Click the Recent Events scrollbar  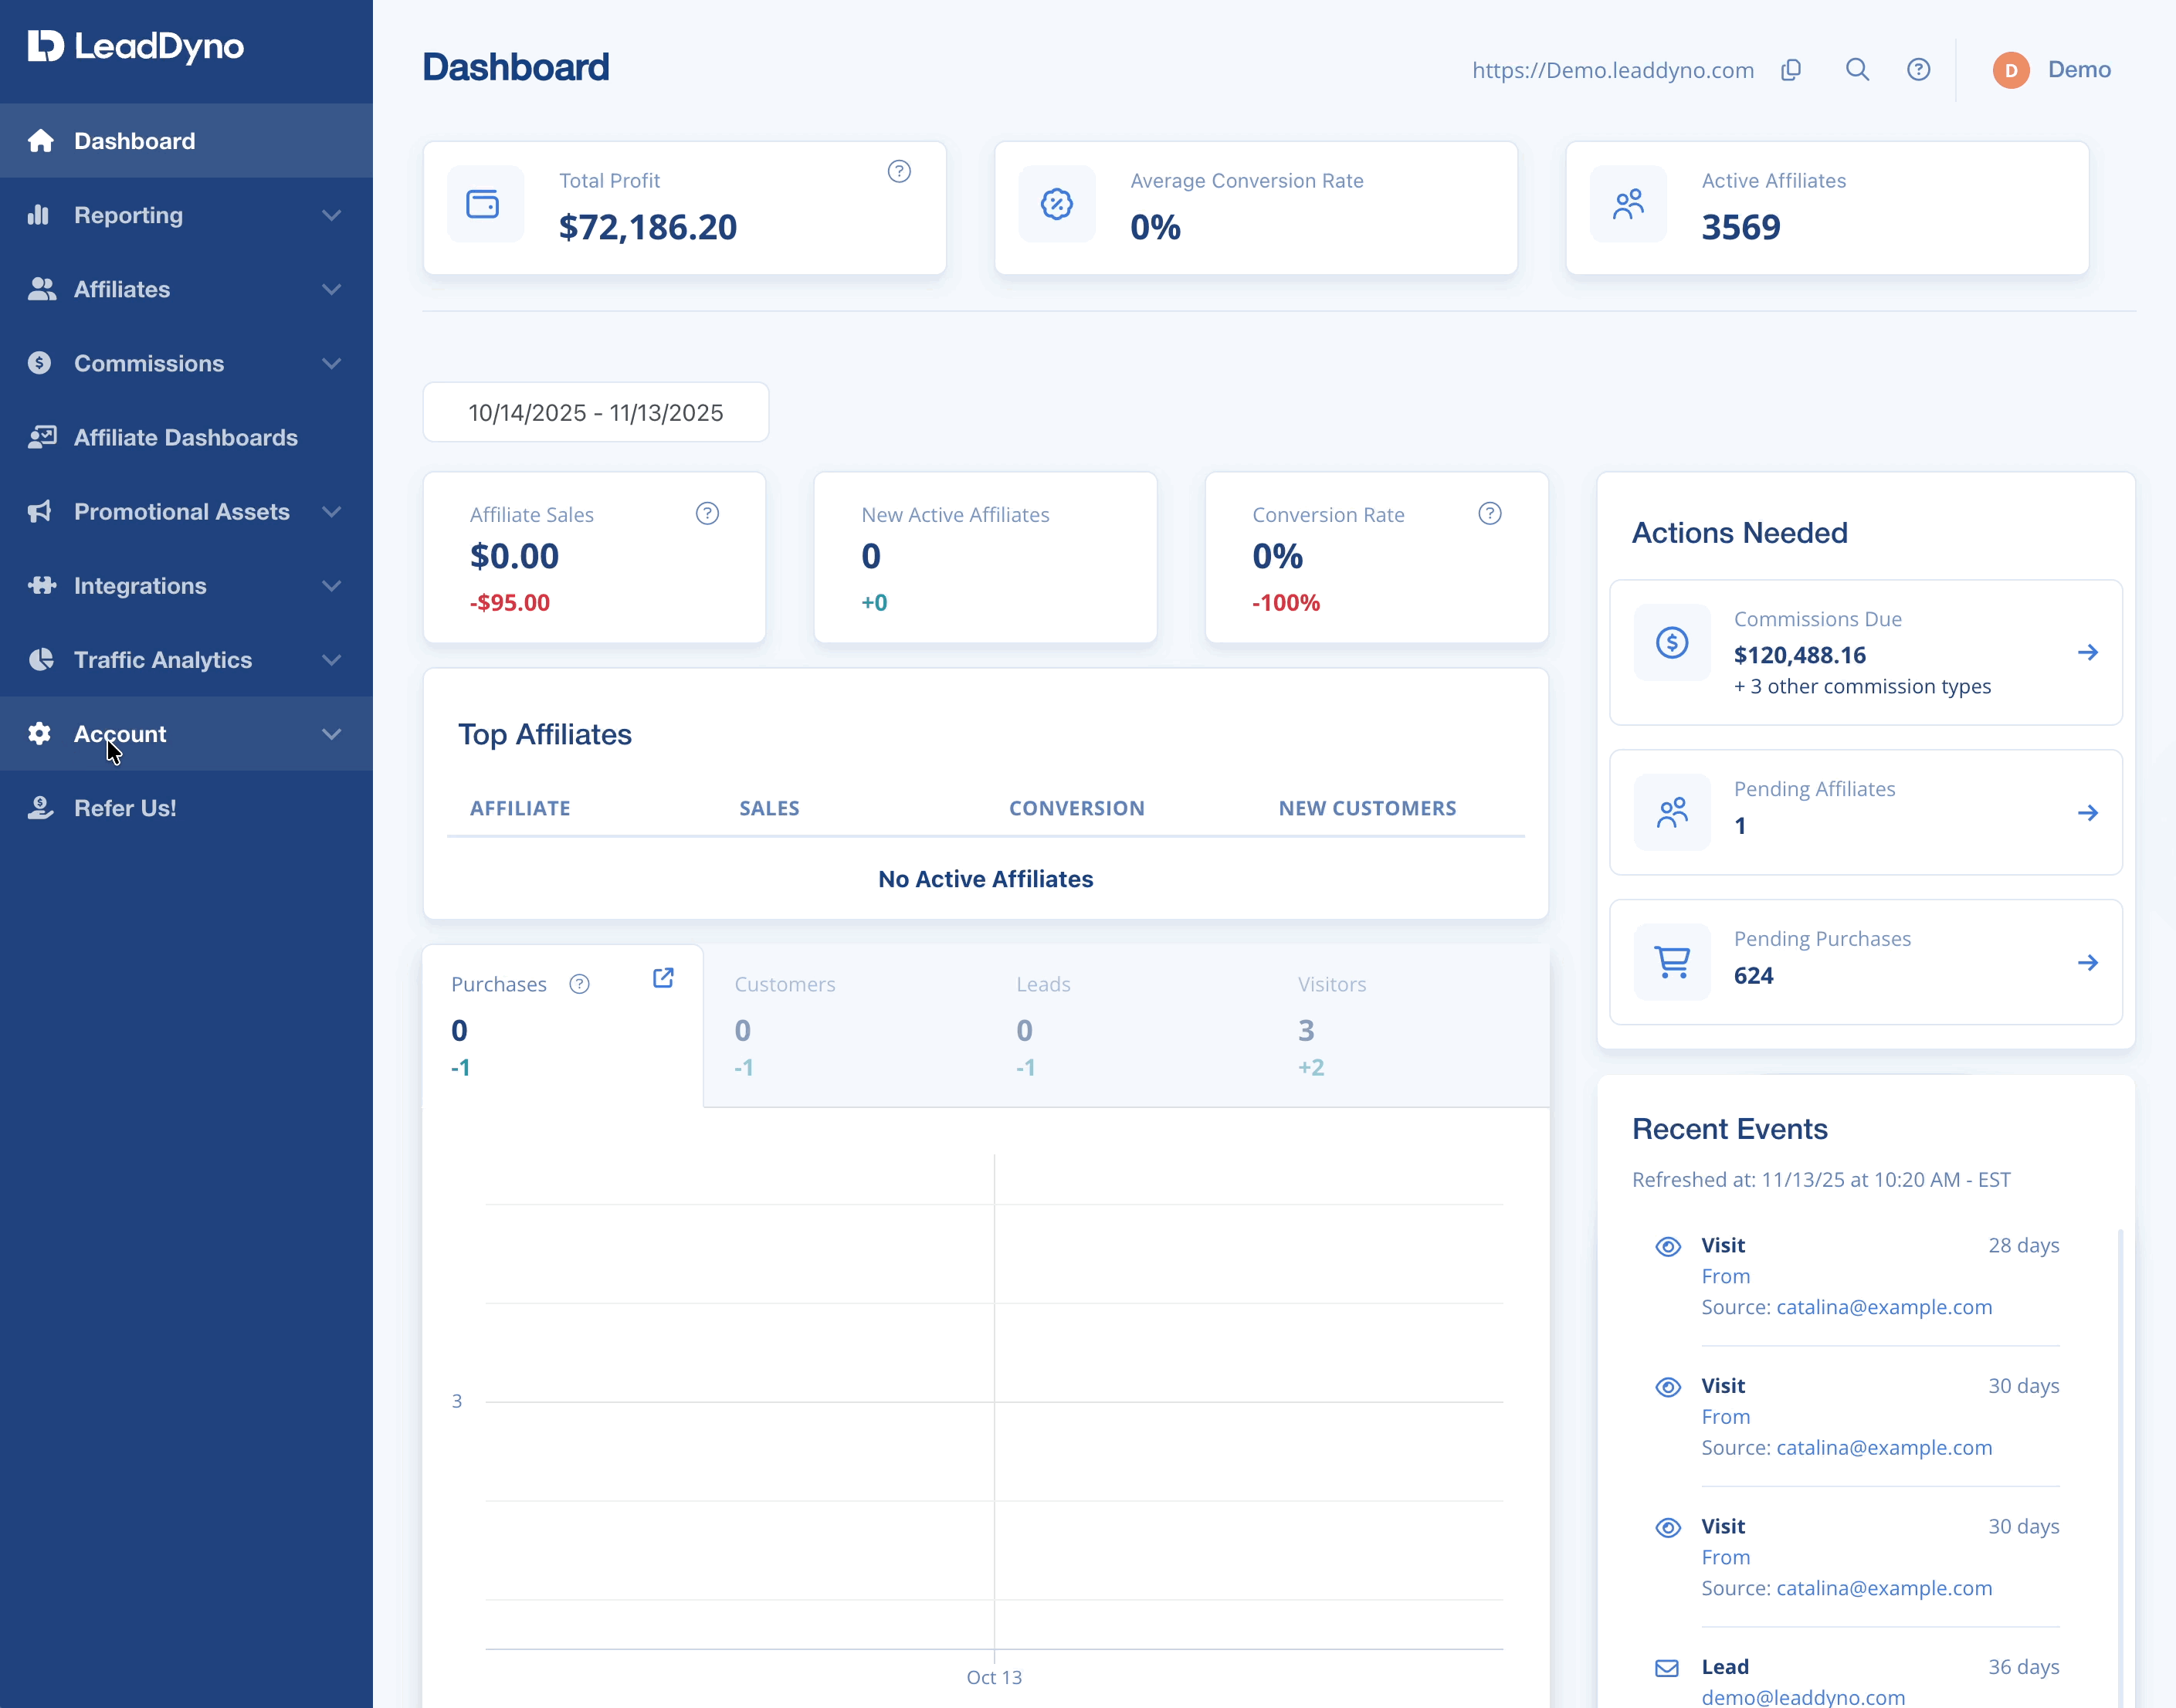pos(2120,1468)
